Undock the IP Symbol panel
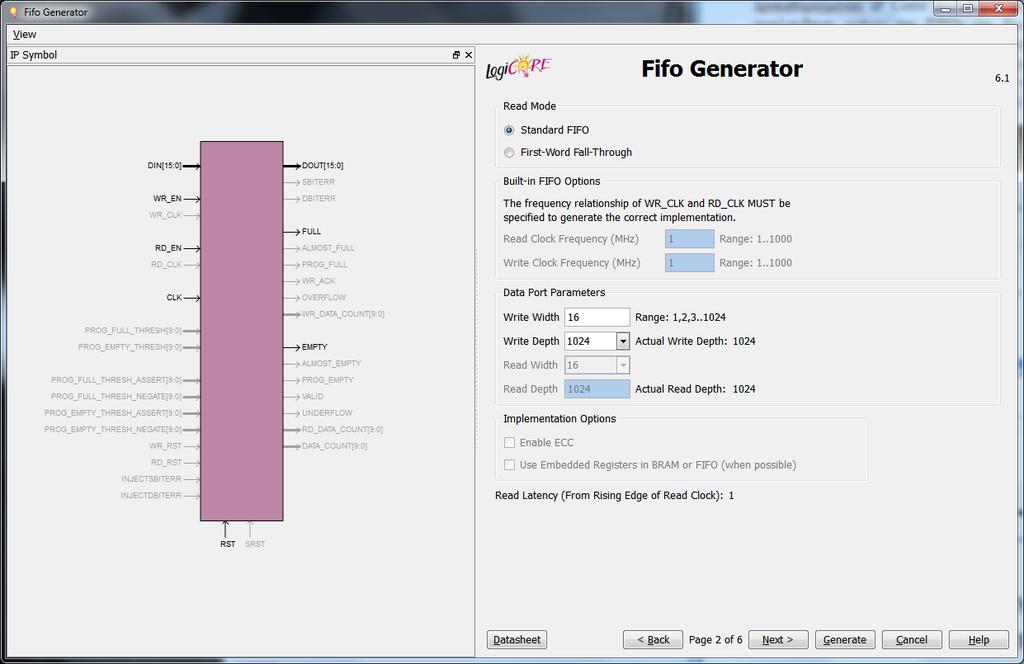Image resolution: width=1024 pixels, height=664 pixels. click(x=456, y=55)
